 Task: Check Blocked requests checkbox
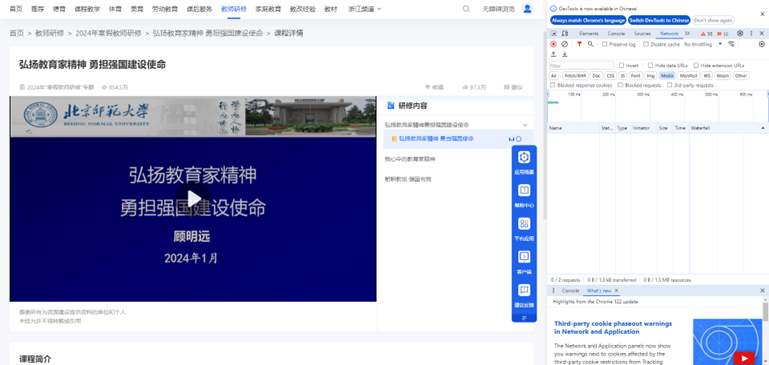click(620, 85)
